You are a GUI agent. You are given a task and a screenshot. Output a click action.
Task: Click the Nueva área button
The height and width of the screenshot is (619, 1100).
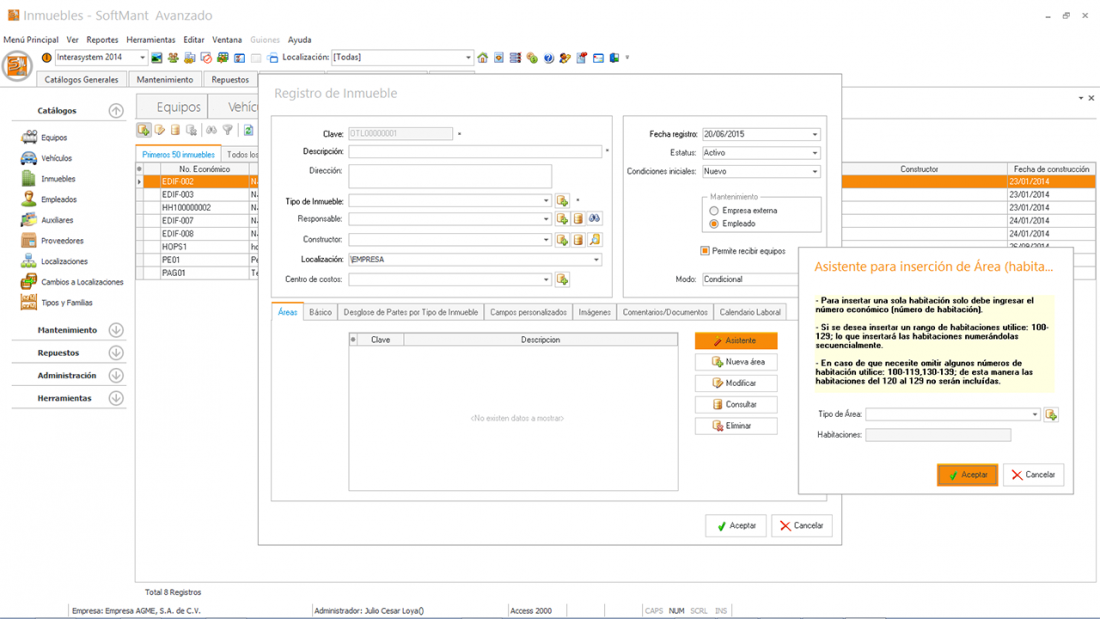click(736, 362)
